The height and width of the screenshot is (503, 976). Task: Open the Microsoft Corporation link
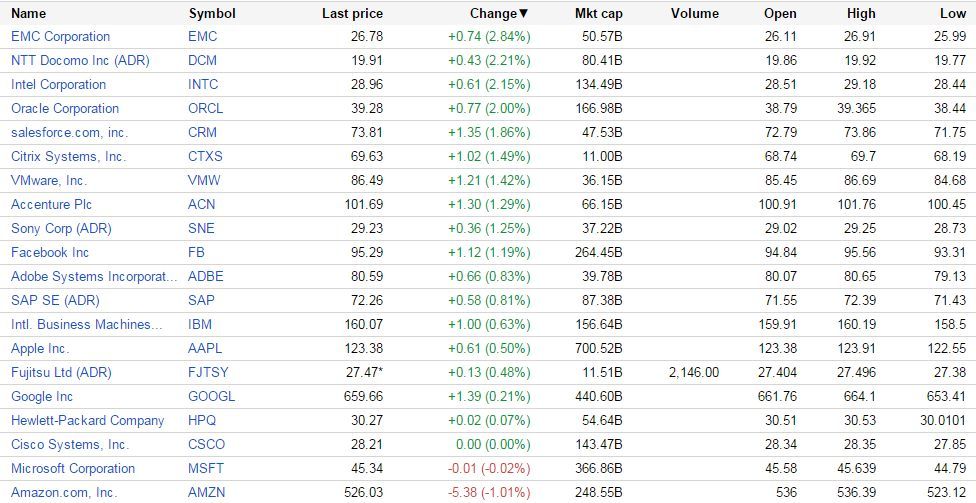click(73, 468)
